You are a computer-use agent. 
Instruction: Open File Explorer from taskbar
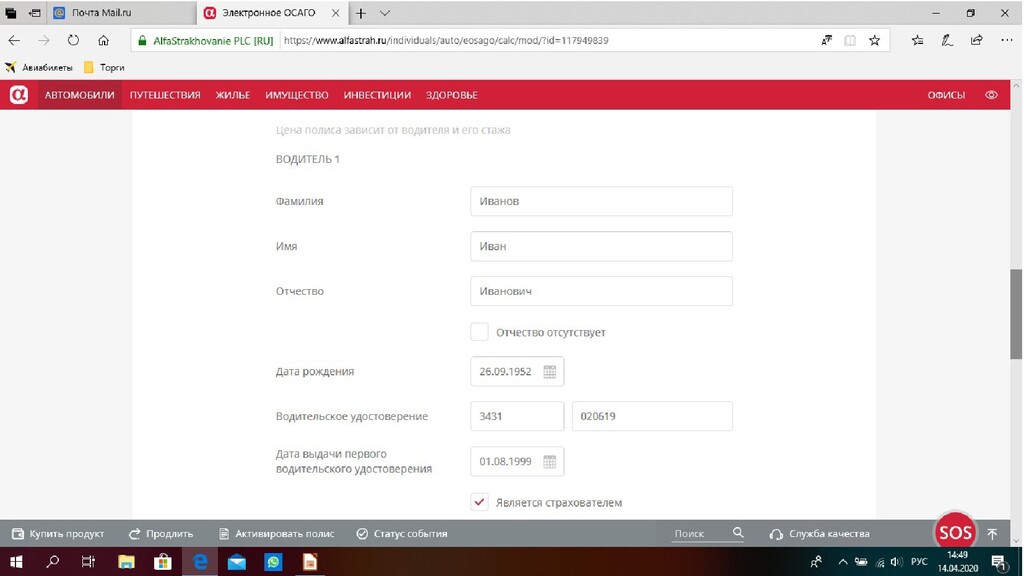[126, 562]
